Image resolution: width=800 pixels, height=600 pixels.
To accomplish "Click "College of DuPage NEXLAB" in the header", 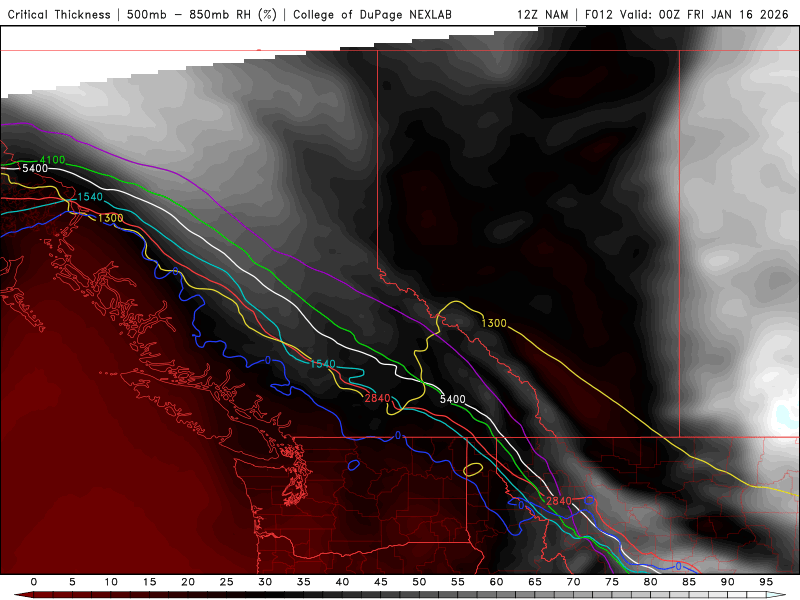I will coord(372,14).
